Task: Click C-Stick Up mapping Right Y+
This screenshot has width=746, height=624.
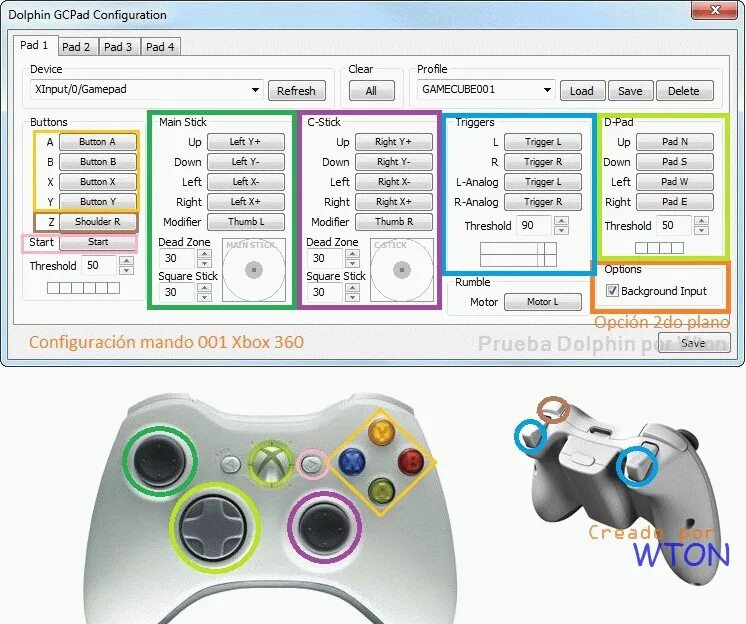Action: click(393, 142)
